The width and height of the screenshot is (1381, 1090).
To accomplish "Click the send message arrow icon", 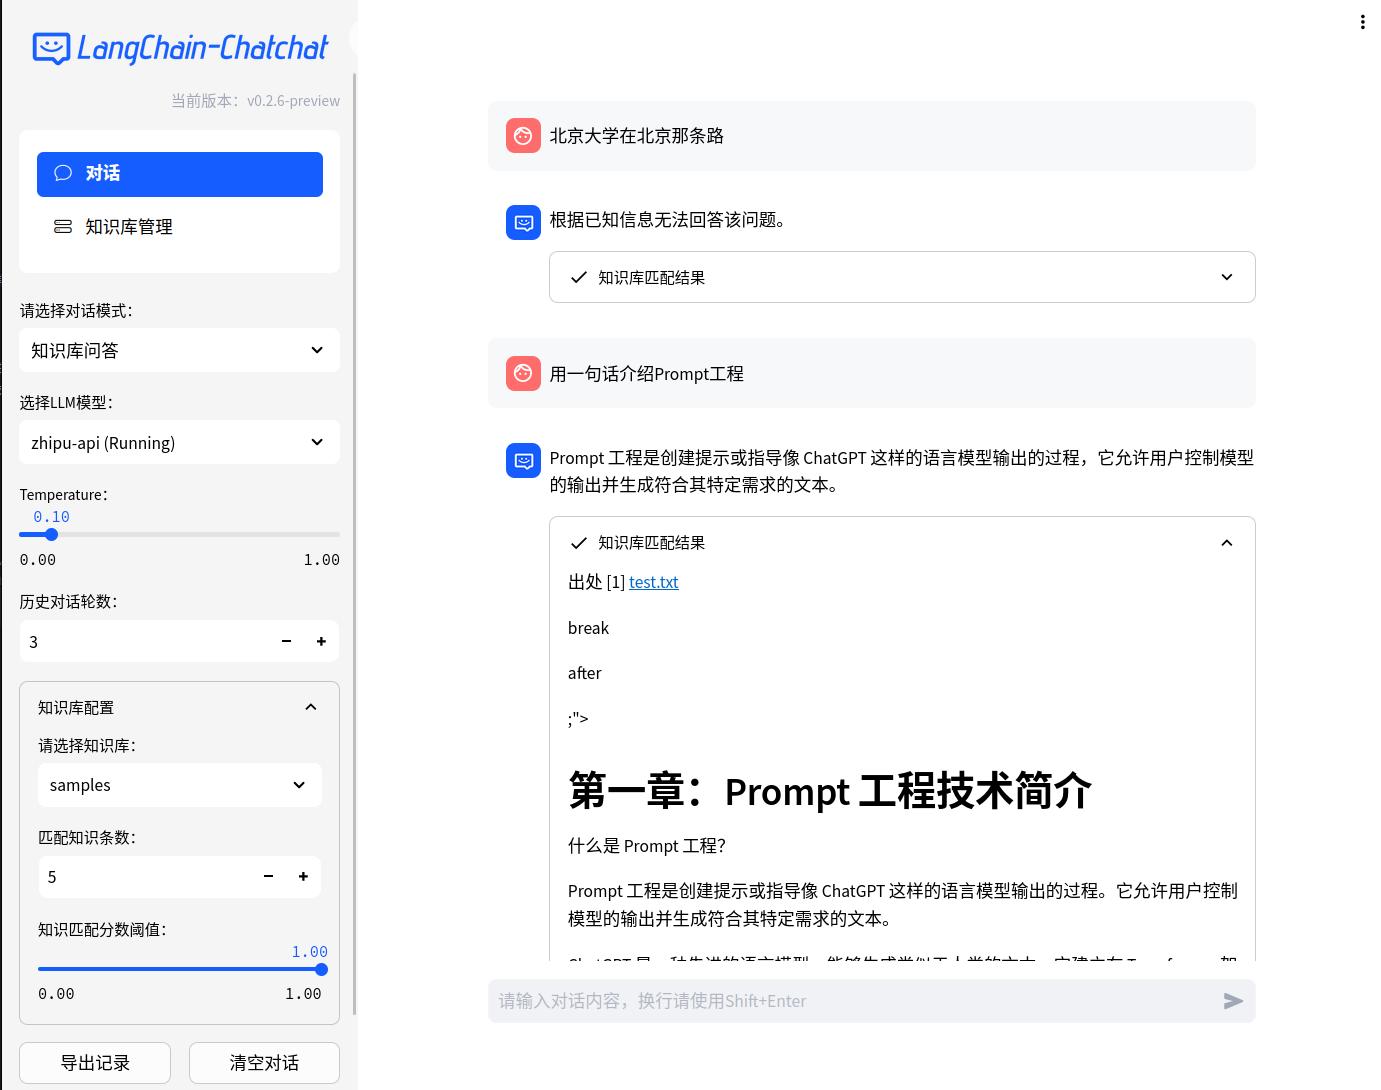I will coord(1233,1001).
